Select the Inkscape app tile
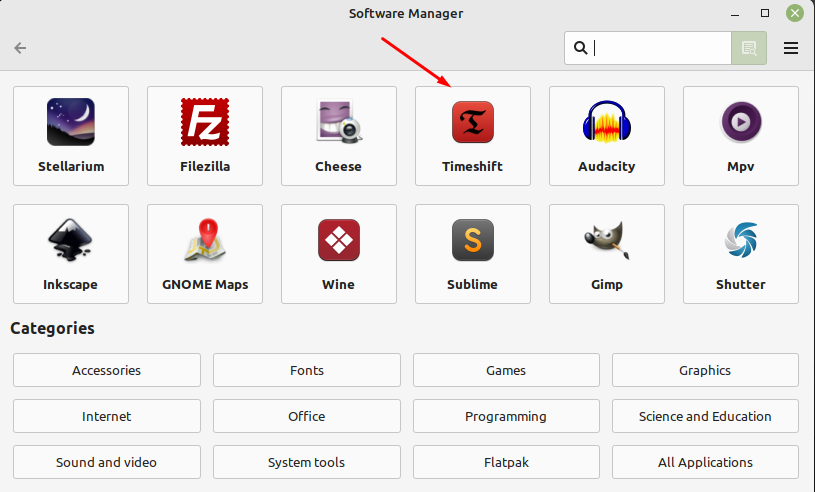 coord(71,254)
